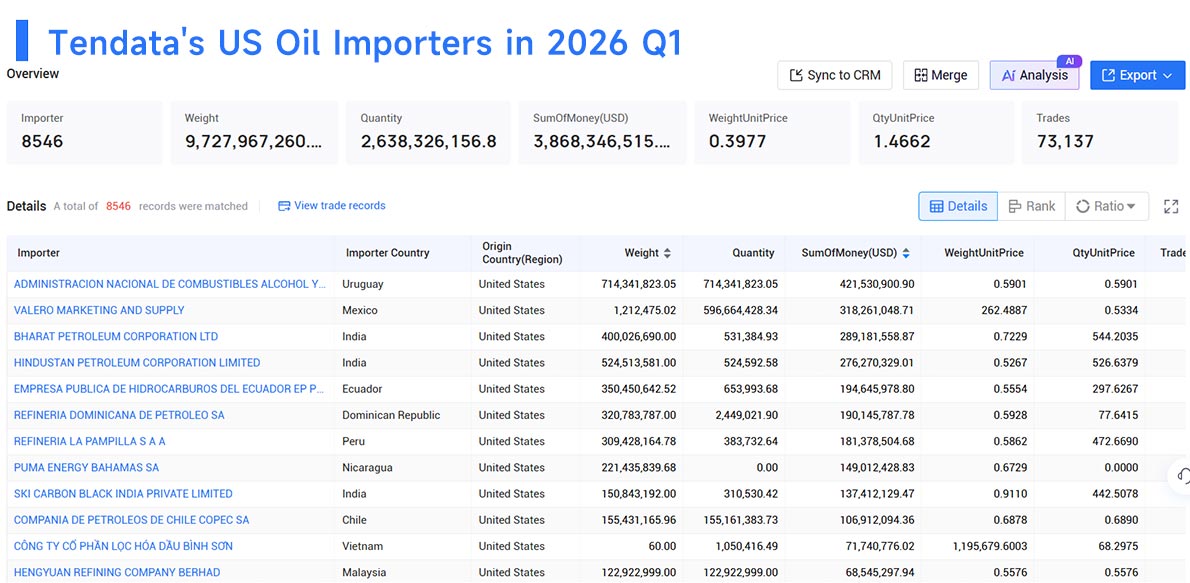This screenshot has width=1190, height=583.
Task: Open importer BHARAT PETROLEUM CORPORATION LTD
Action: pos(116,336)
